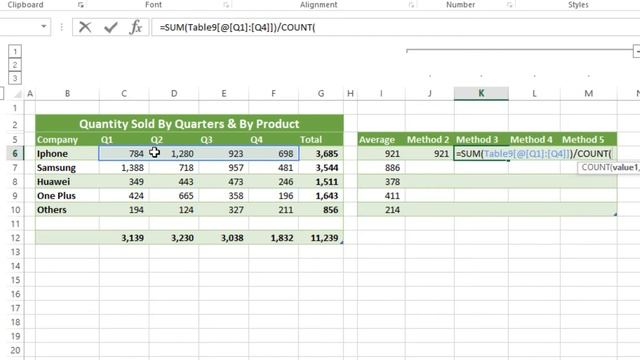Select the highlighted column K header

point(481,93)
